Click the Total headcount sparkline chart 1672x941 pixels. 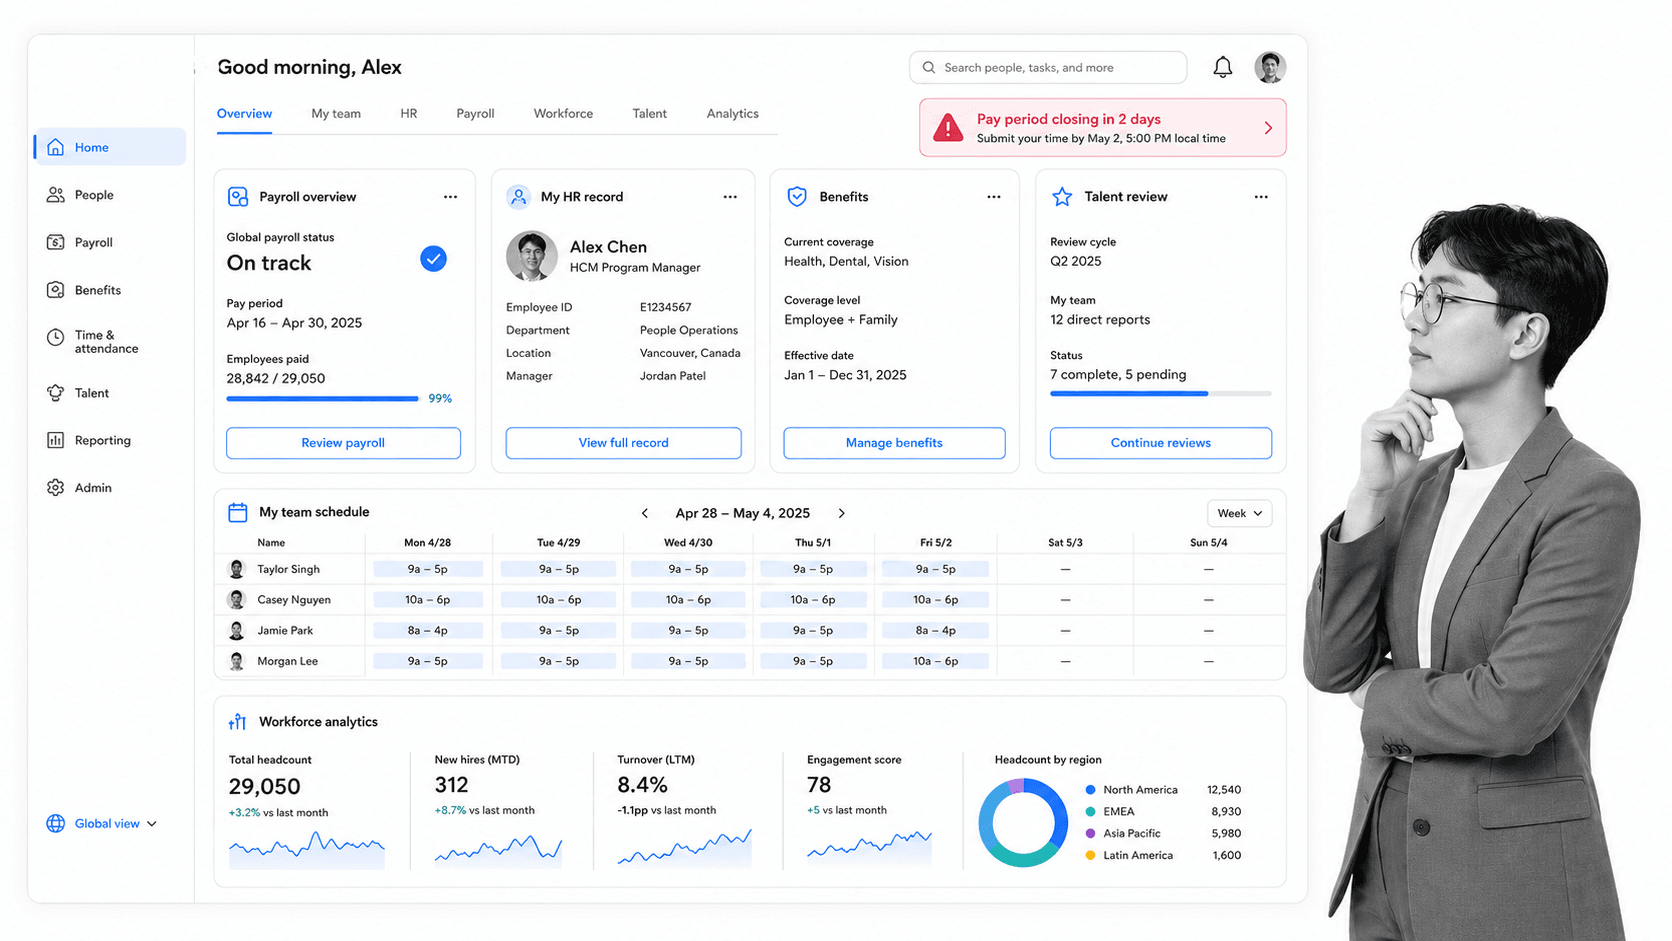(307, 849)
